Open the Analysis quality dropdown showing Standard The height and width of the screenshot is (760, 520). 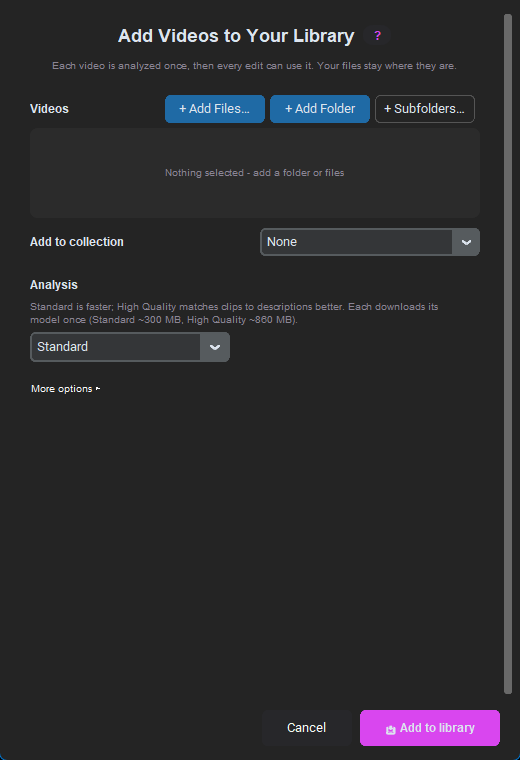(130, 347)
